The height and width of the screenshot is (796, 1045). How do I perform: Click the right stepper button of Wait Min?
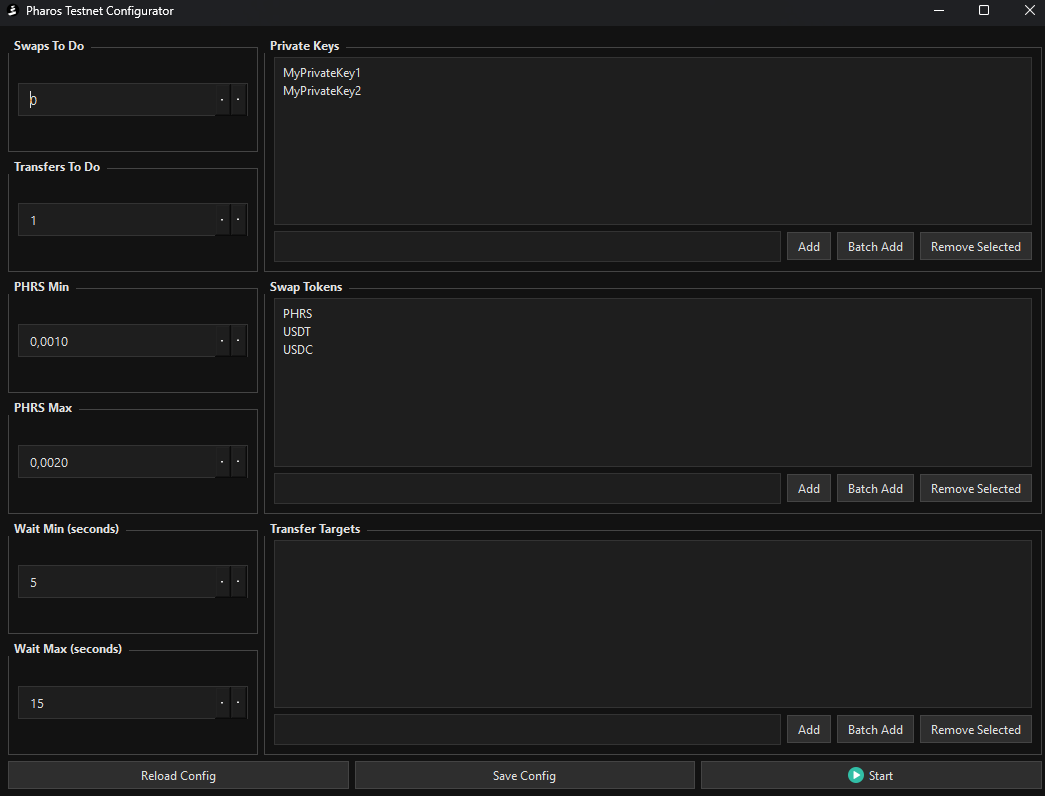239,582
